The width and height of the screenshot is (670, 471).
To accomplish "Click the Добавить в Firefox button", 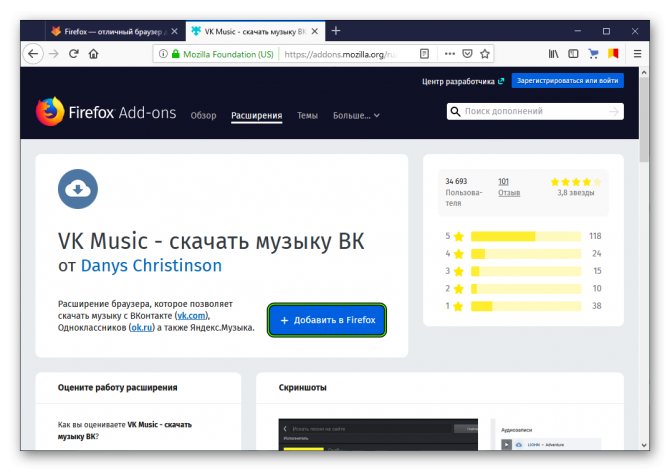I will pyautogui.click(x=327, y=320).
